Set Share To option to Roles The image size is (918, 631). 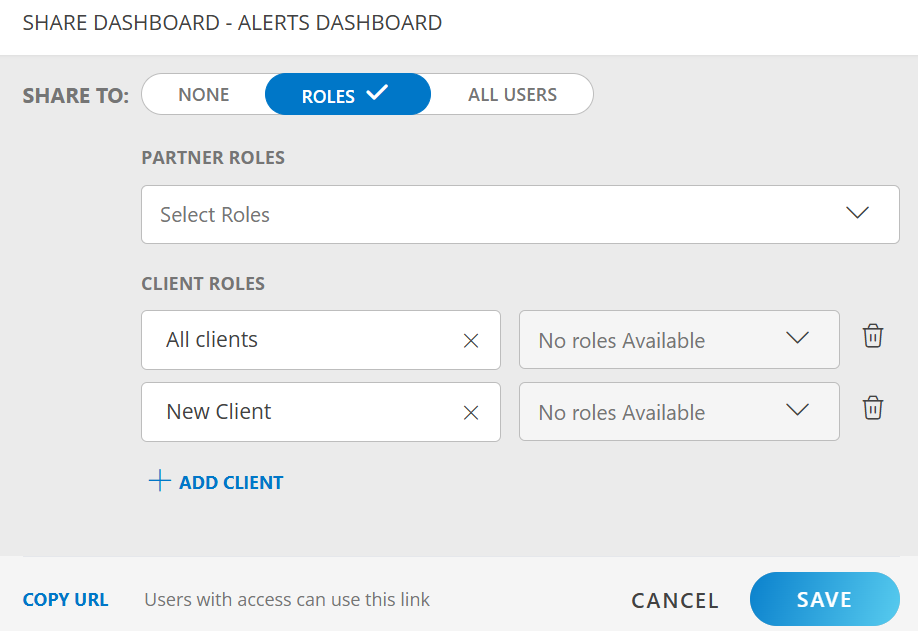pyautogui.click(x=330, y=96)
